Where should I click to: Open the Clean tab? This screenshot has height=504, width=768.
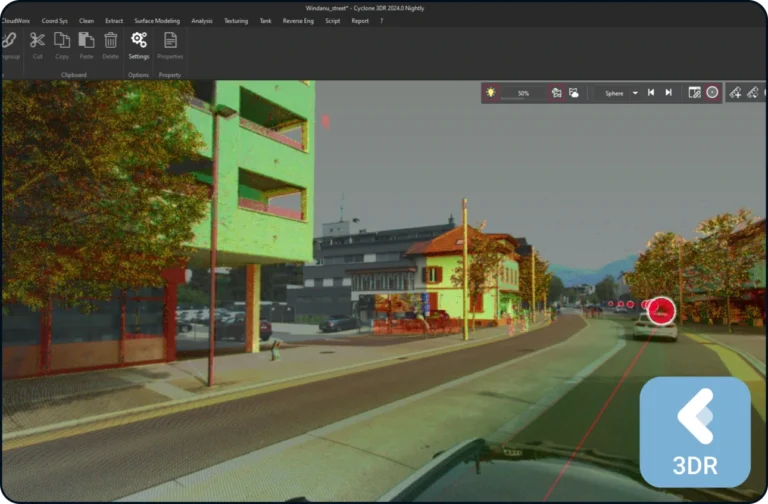click(x=86, y=21)
